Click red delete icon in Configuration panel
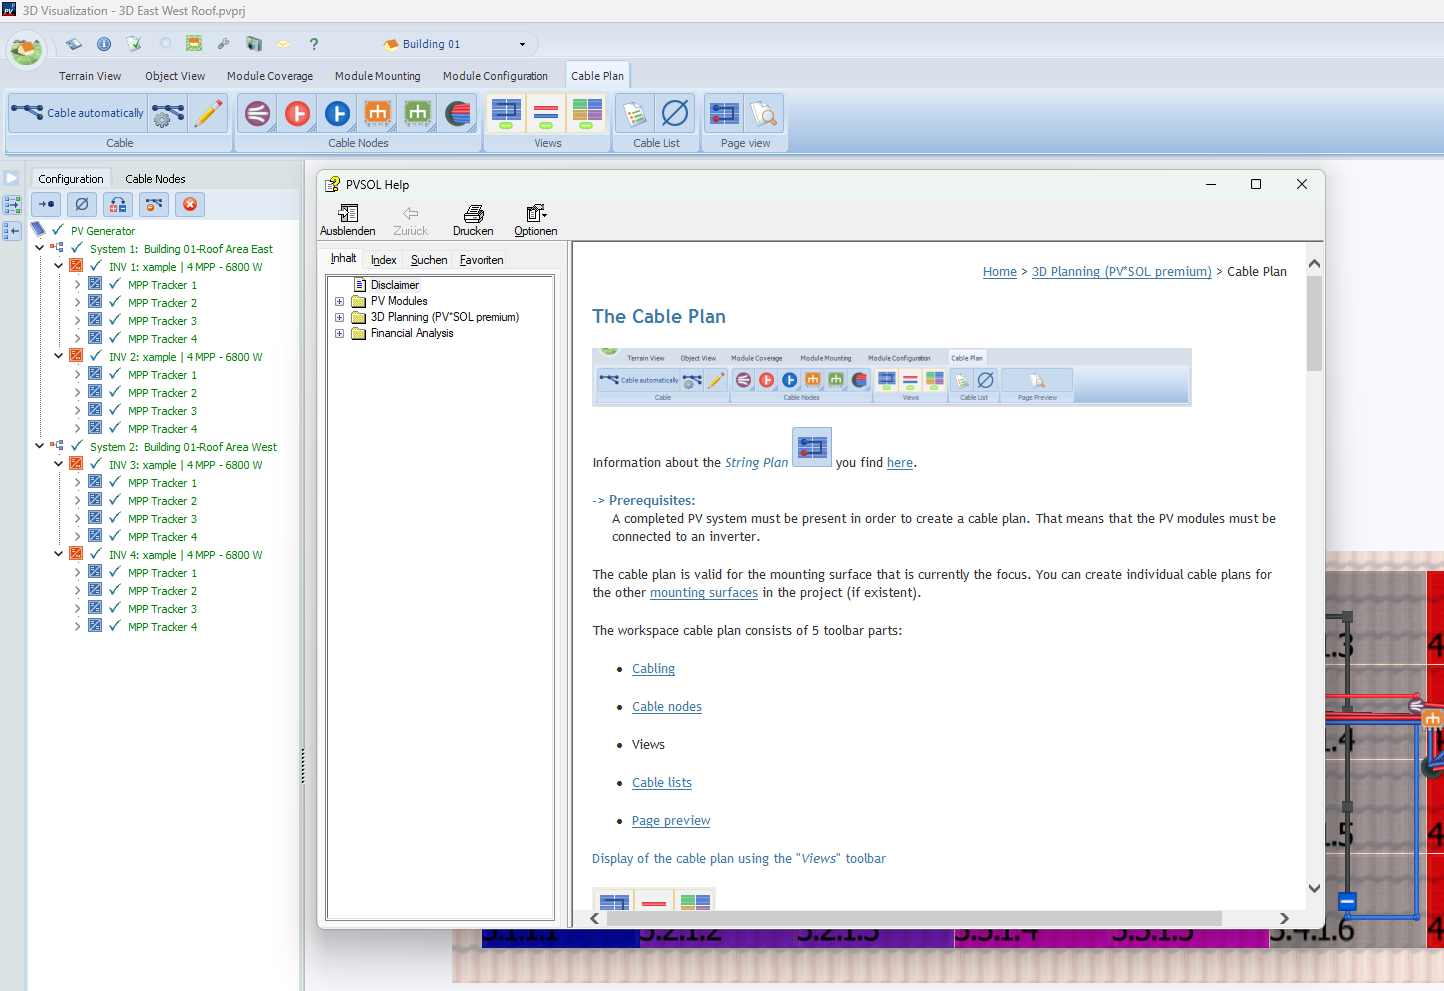1444x991 pixels. point(190,204)
